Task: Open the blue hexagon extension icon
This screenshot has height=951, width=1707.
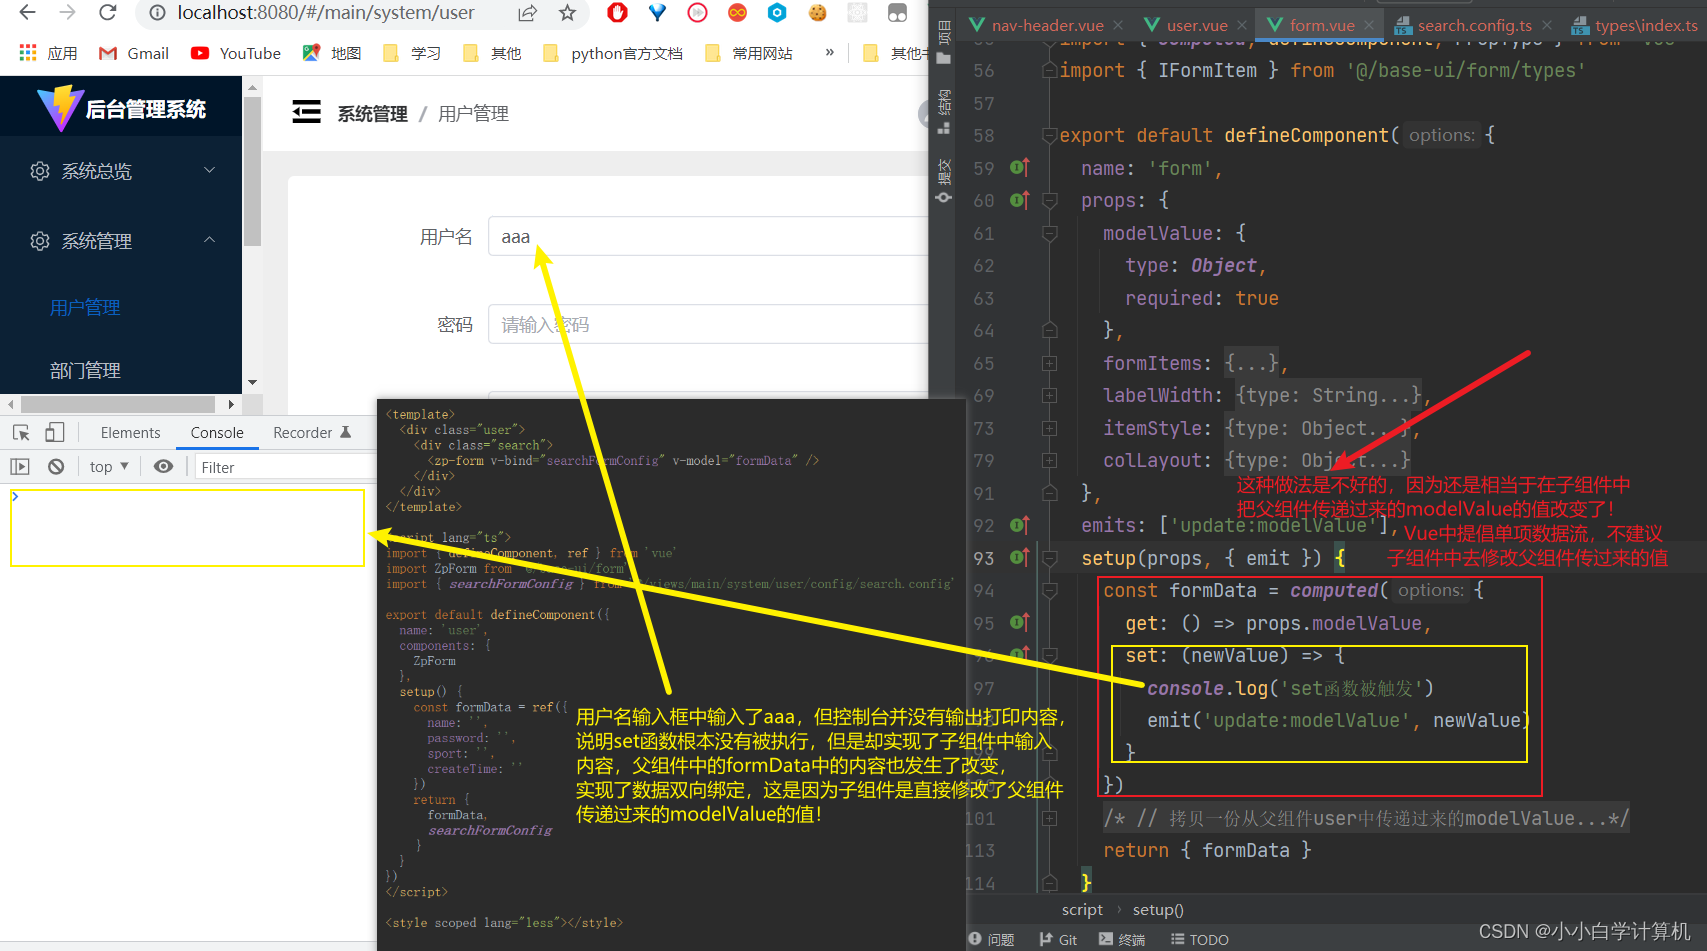Action: 777,13
